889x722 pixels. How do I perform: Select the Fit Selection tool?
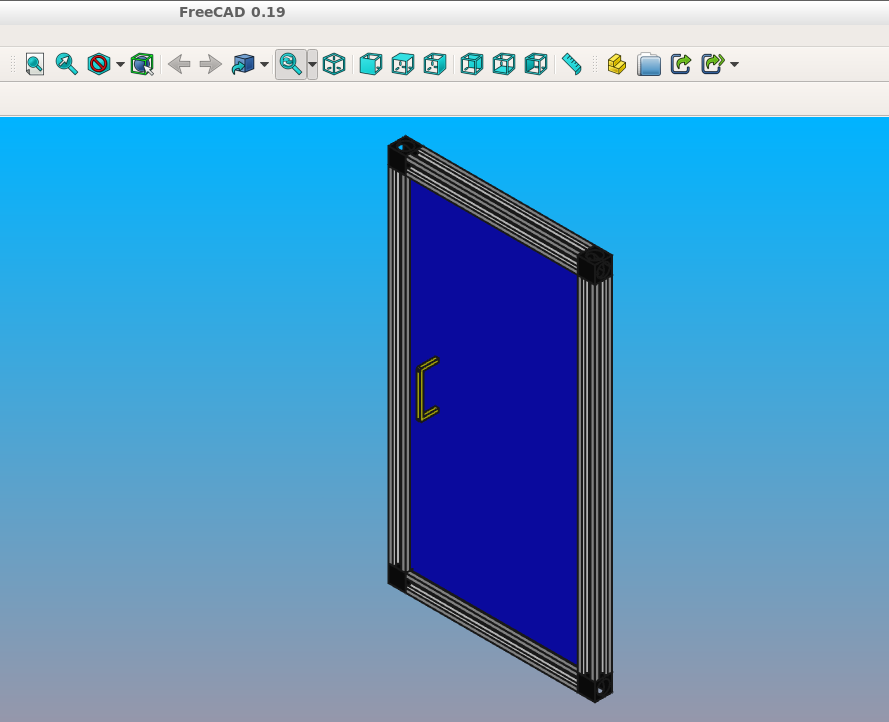click(67, 63)
